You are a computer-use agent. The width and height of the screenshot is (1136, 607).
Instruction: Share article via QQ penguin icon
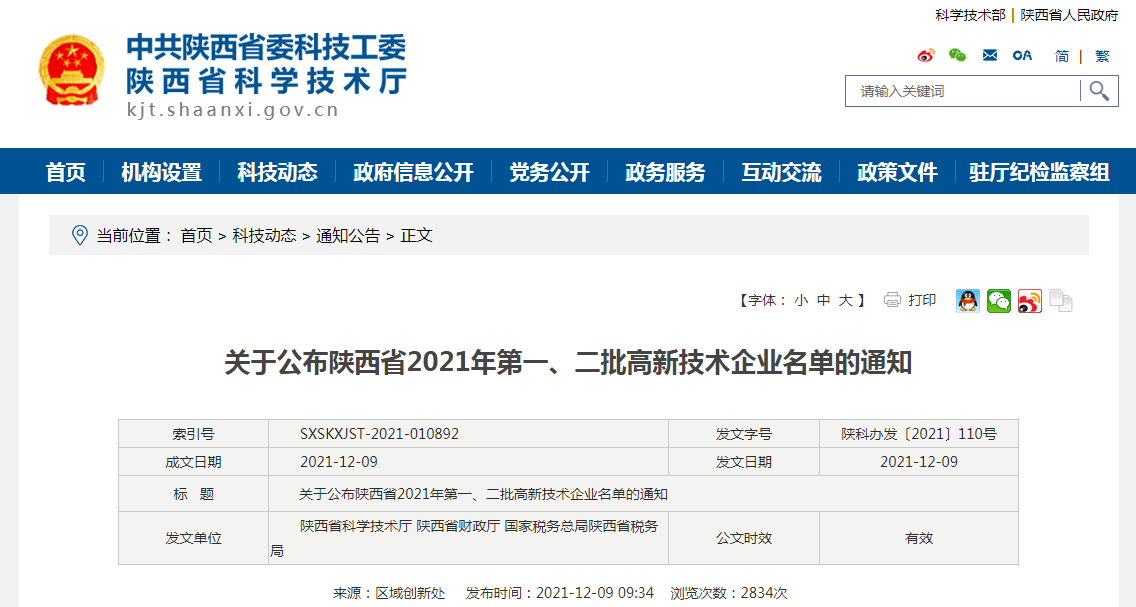[968, 301]
